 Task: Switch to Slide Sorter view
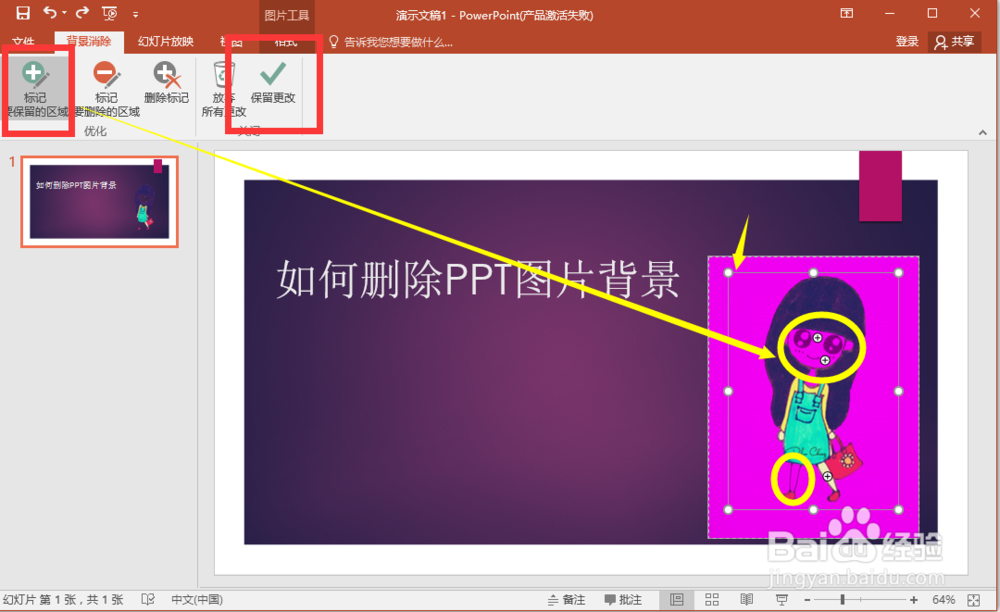(712, 598)
